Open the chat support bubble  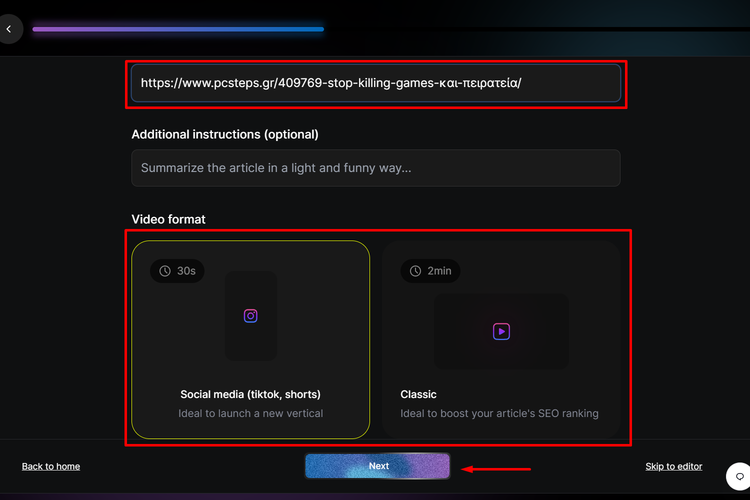click(739, 476)
